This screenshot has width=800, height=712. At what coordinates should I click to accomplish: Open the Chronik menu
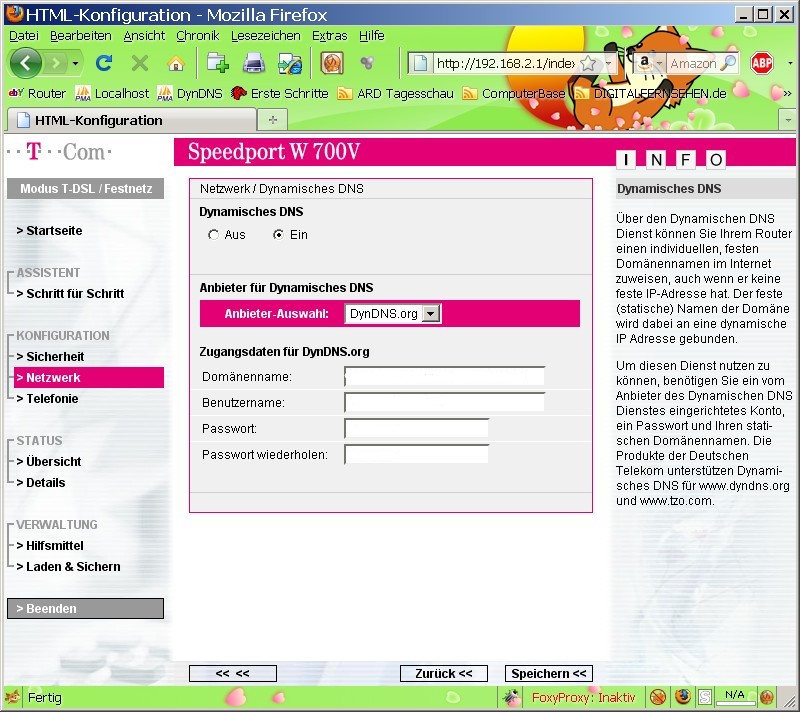pos(197,36)
